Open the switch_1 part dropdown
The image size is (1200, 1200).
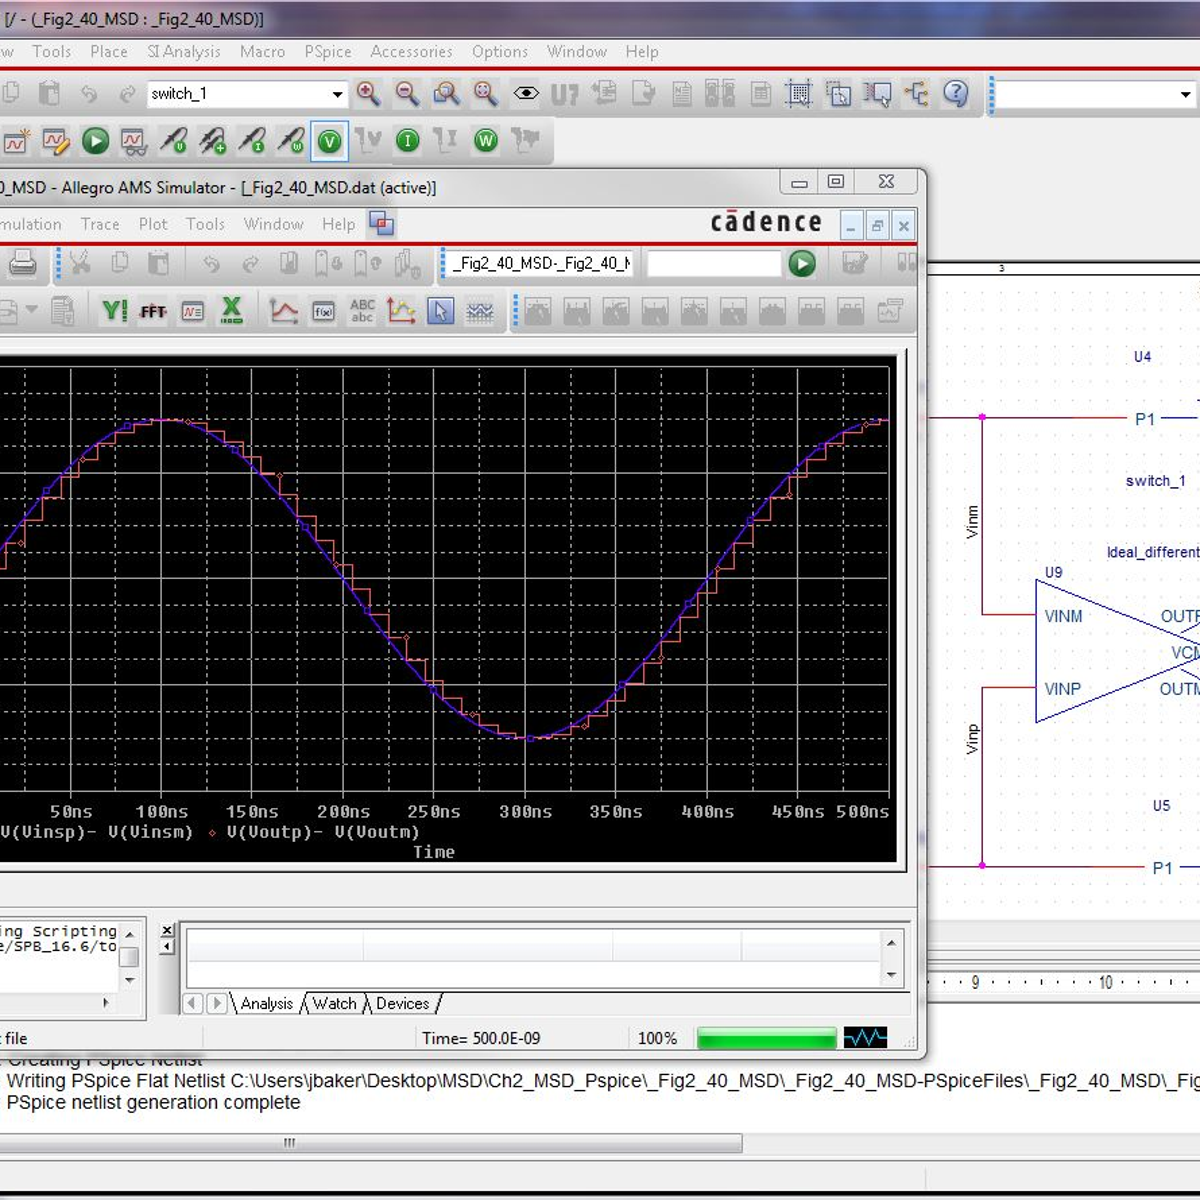(337, 95)
